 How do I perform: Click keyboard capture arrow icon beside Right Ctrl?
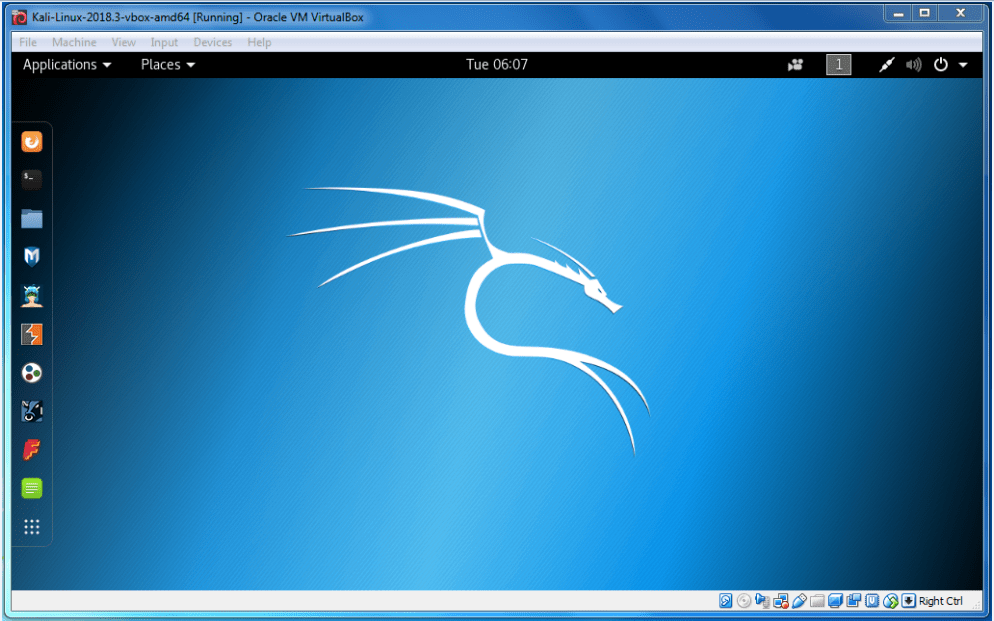tap(909, 601)
